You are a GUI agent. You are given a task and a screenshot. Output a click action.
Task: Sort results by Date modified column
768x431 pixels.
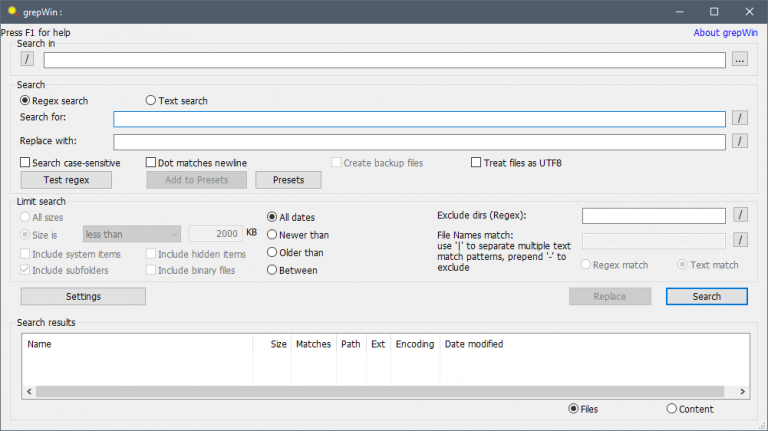click(x=474, y=344)
